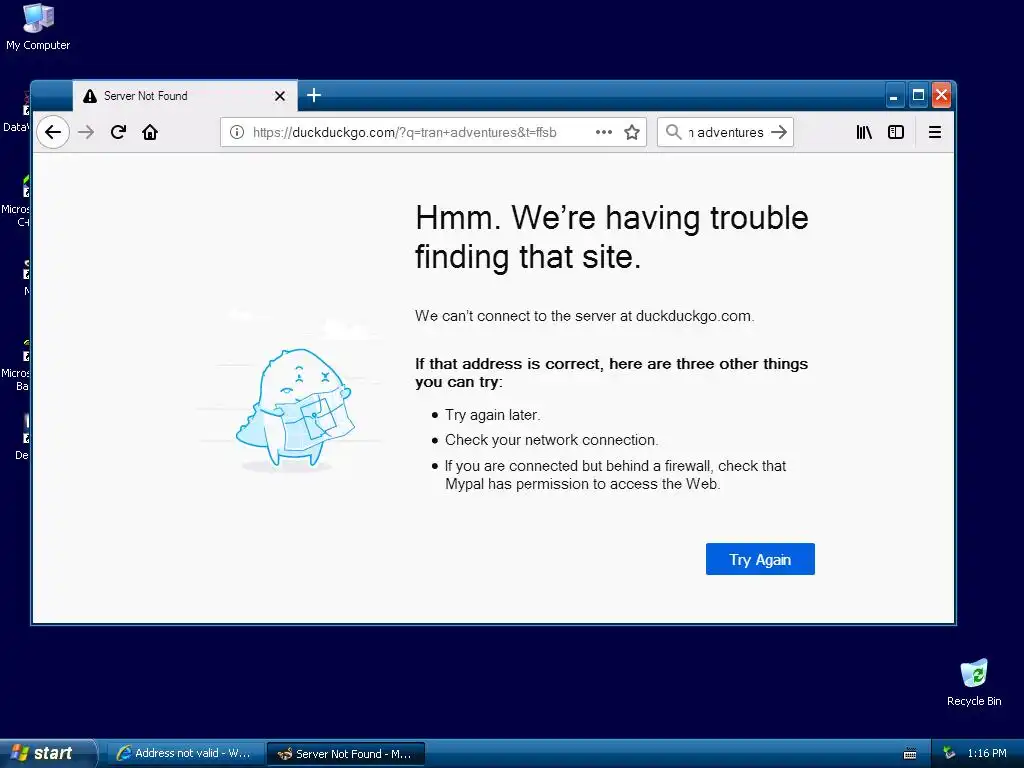
Task: Show site information icon in address bar
Action: tap(237, 132)
